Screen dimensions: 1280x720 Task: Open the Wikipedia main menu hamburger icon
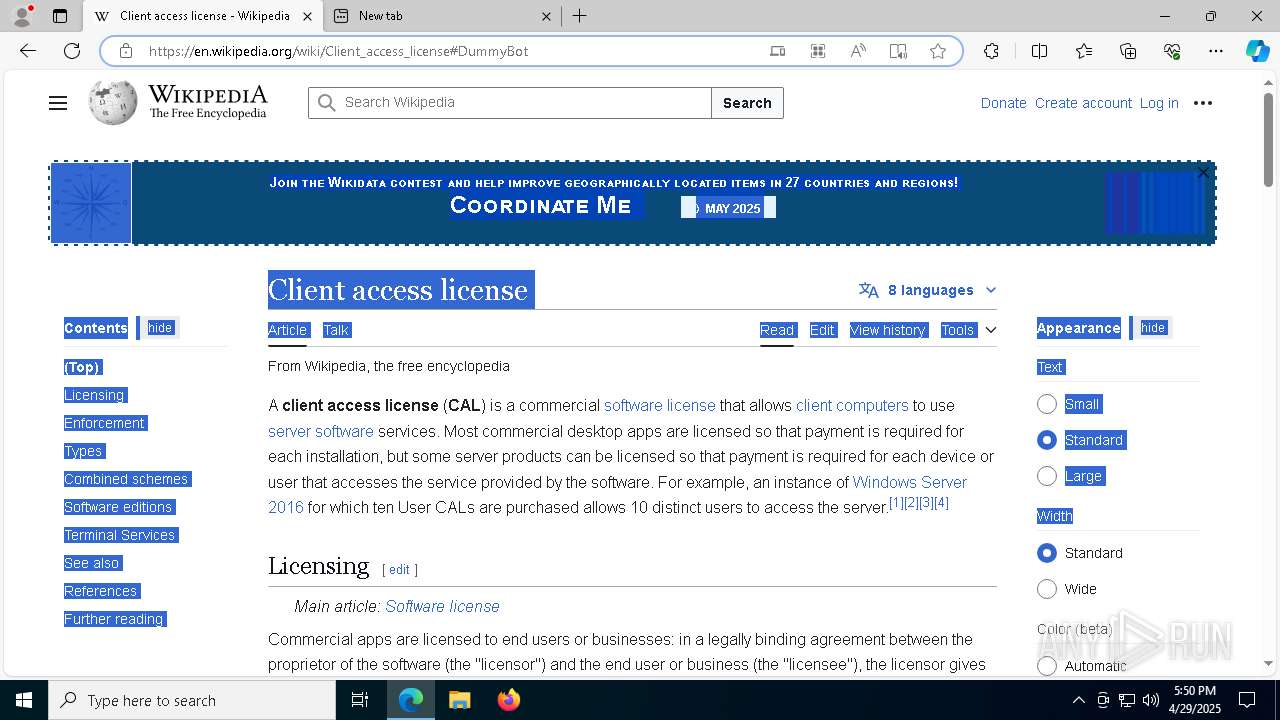coord(58,103)
